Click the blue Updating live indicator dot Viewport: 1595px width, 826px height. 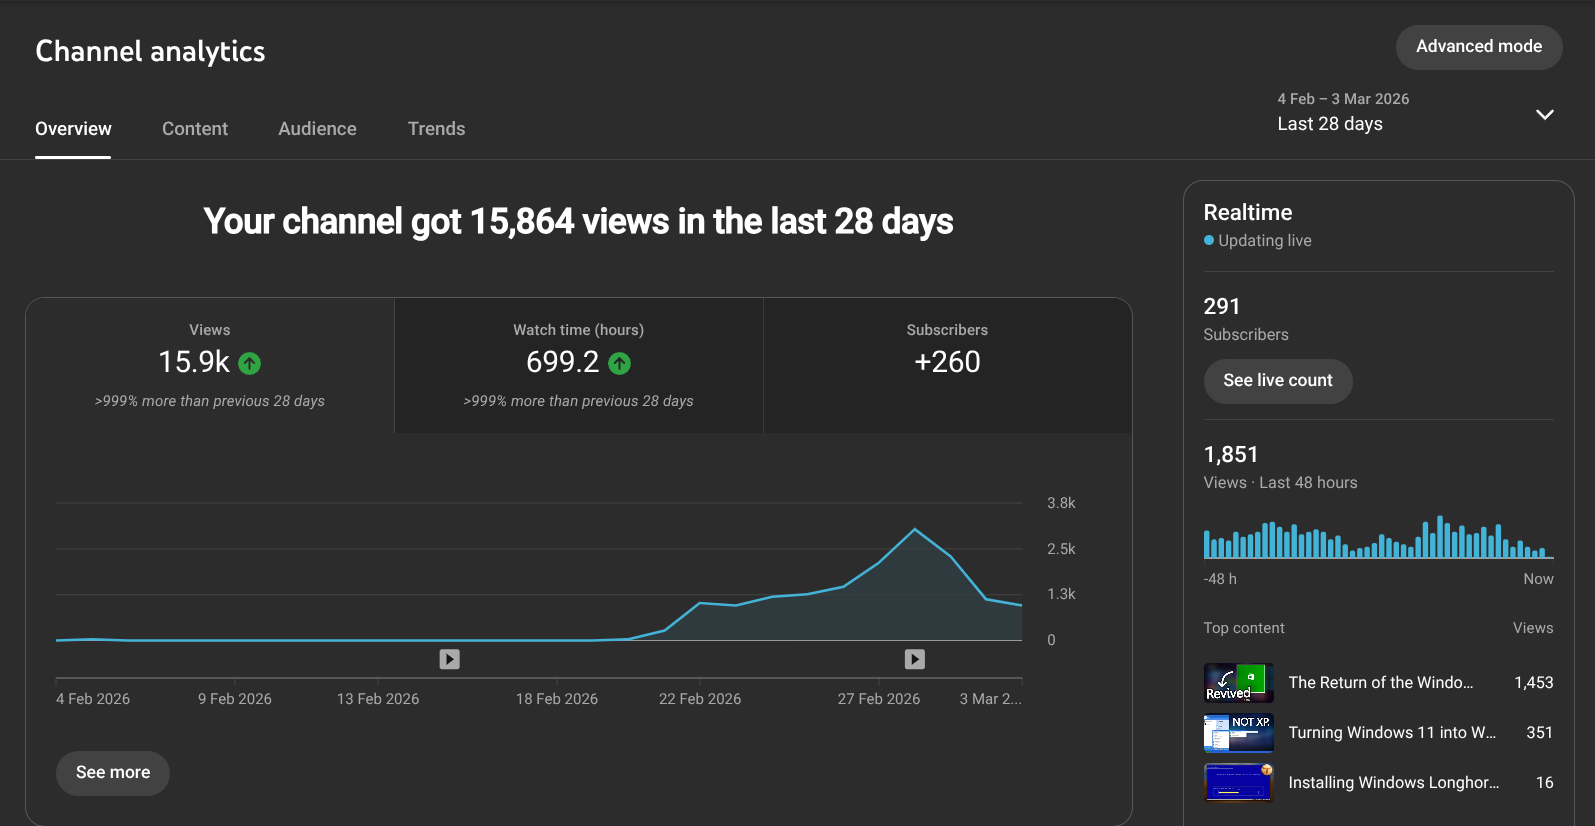coord(1209,241)
